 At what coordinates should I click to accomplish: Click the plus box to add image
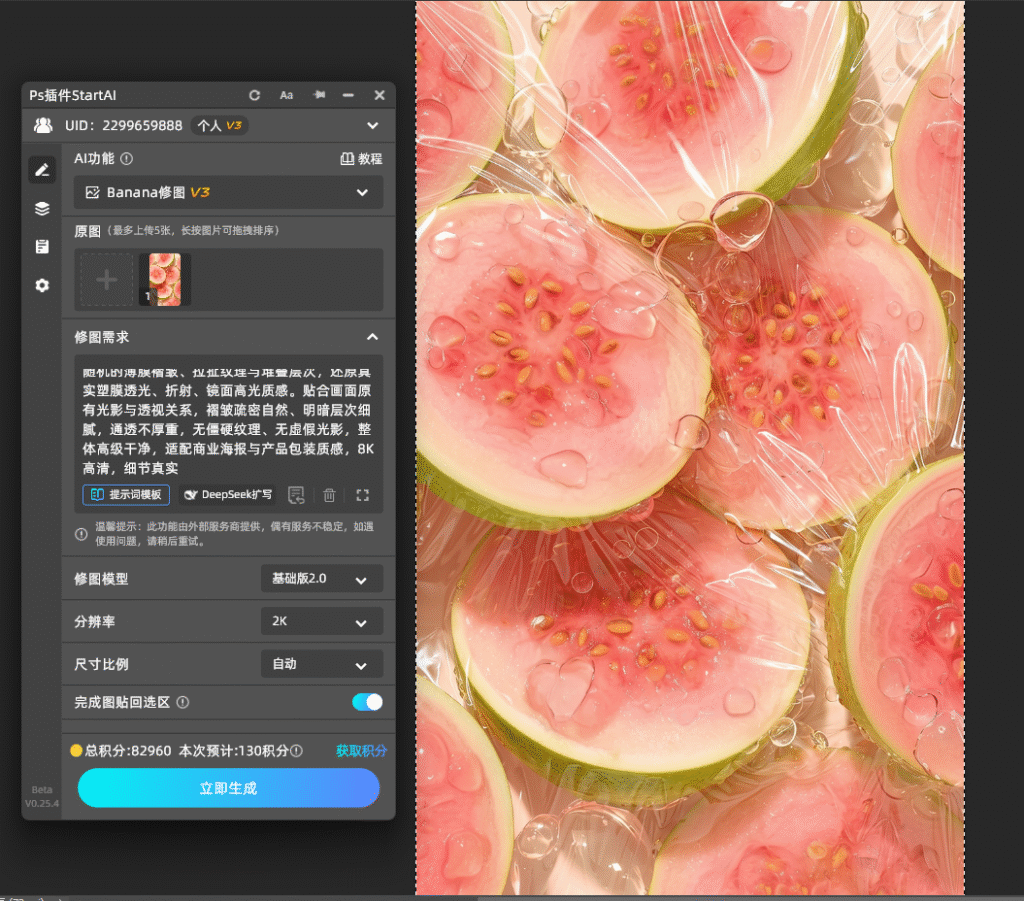pyautogui.click(x=106, y=280)
